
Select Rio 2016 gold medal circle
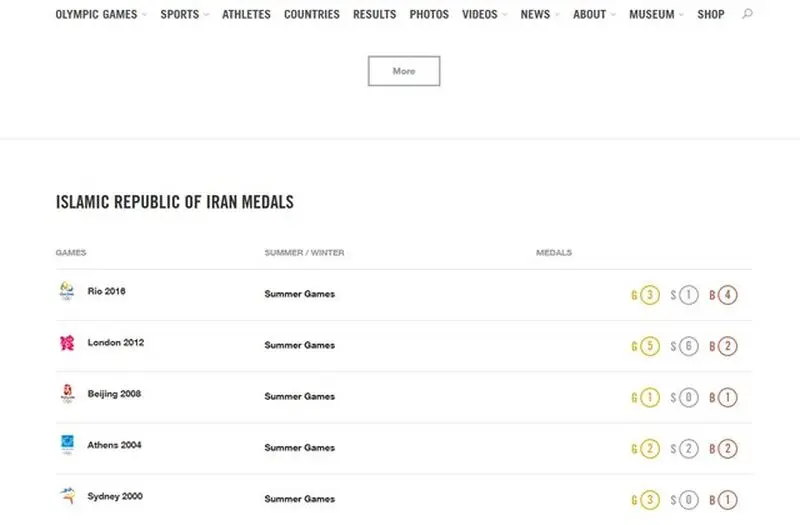649,295
